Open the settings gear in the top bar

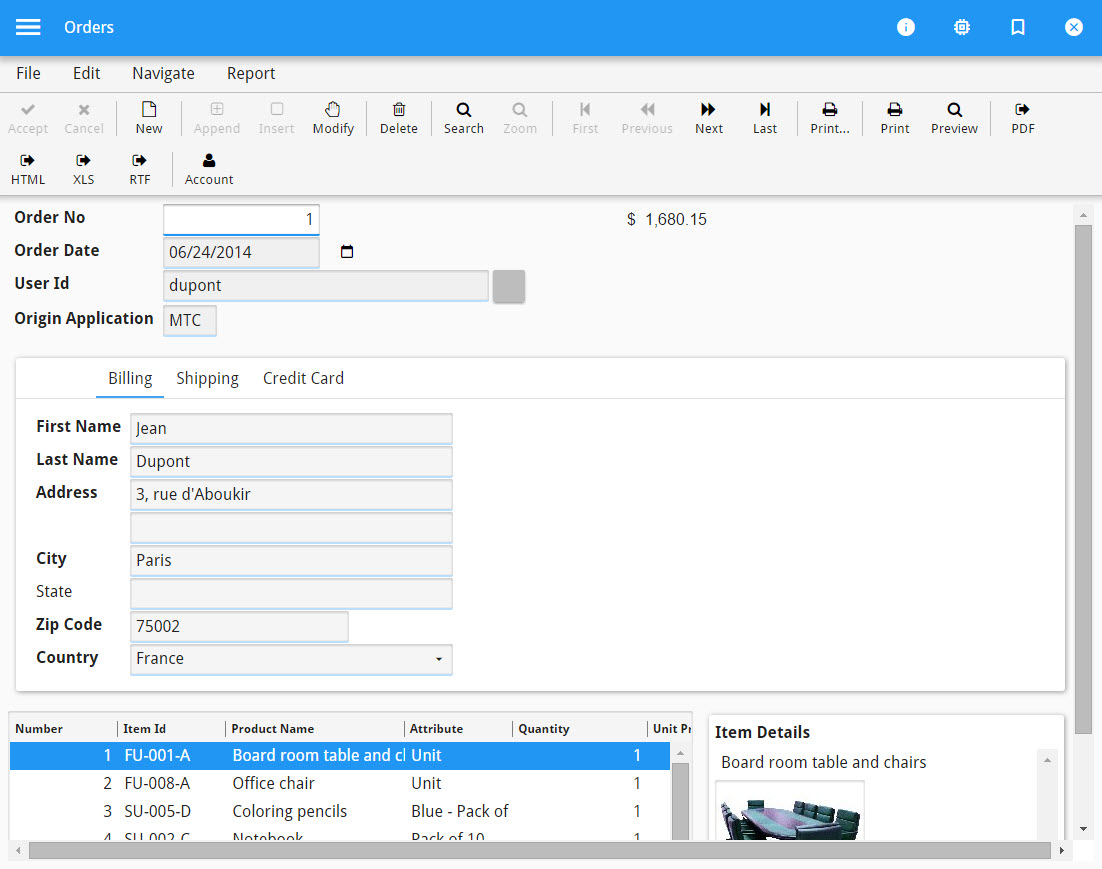click(x=962, y=27)
